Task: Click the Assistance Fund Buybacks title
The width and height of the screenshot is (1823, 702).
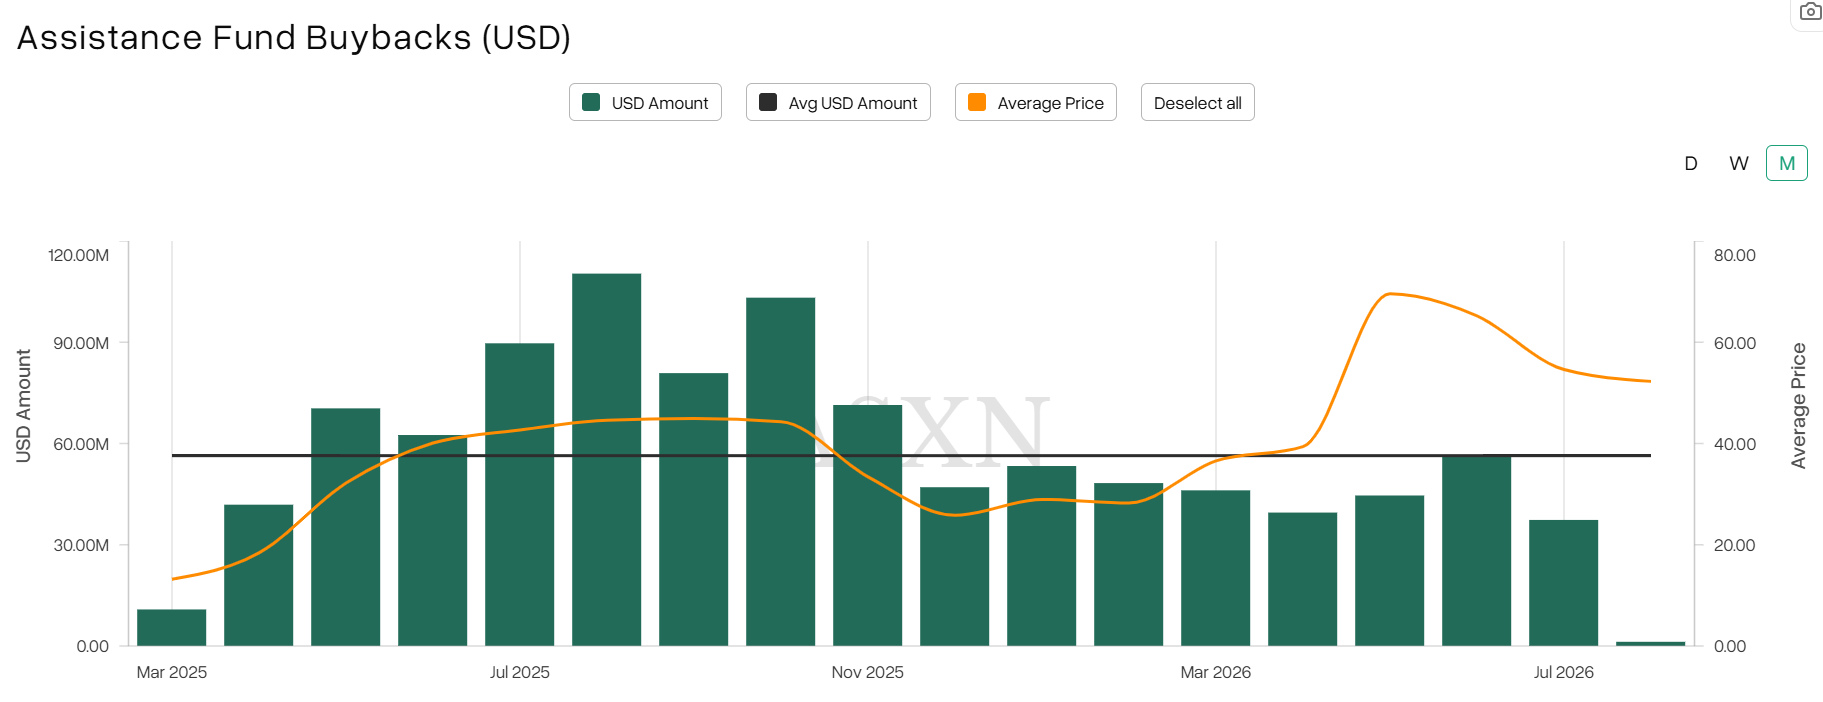Action: point(294,38)
